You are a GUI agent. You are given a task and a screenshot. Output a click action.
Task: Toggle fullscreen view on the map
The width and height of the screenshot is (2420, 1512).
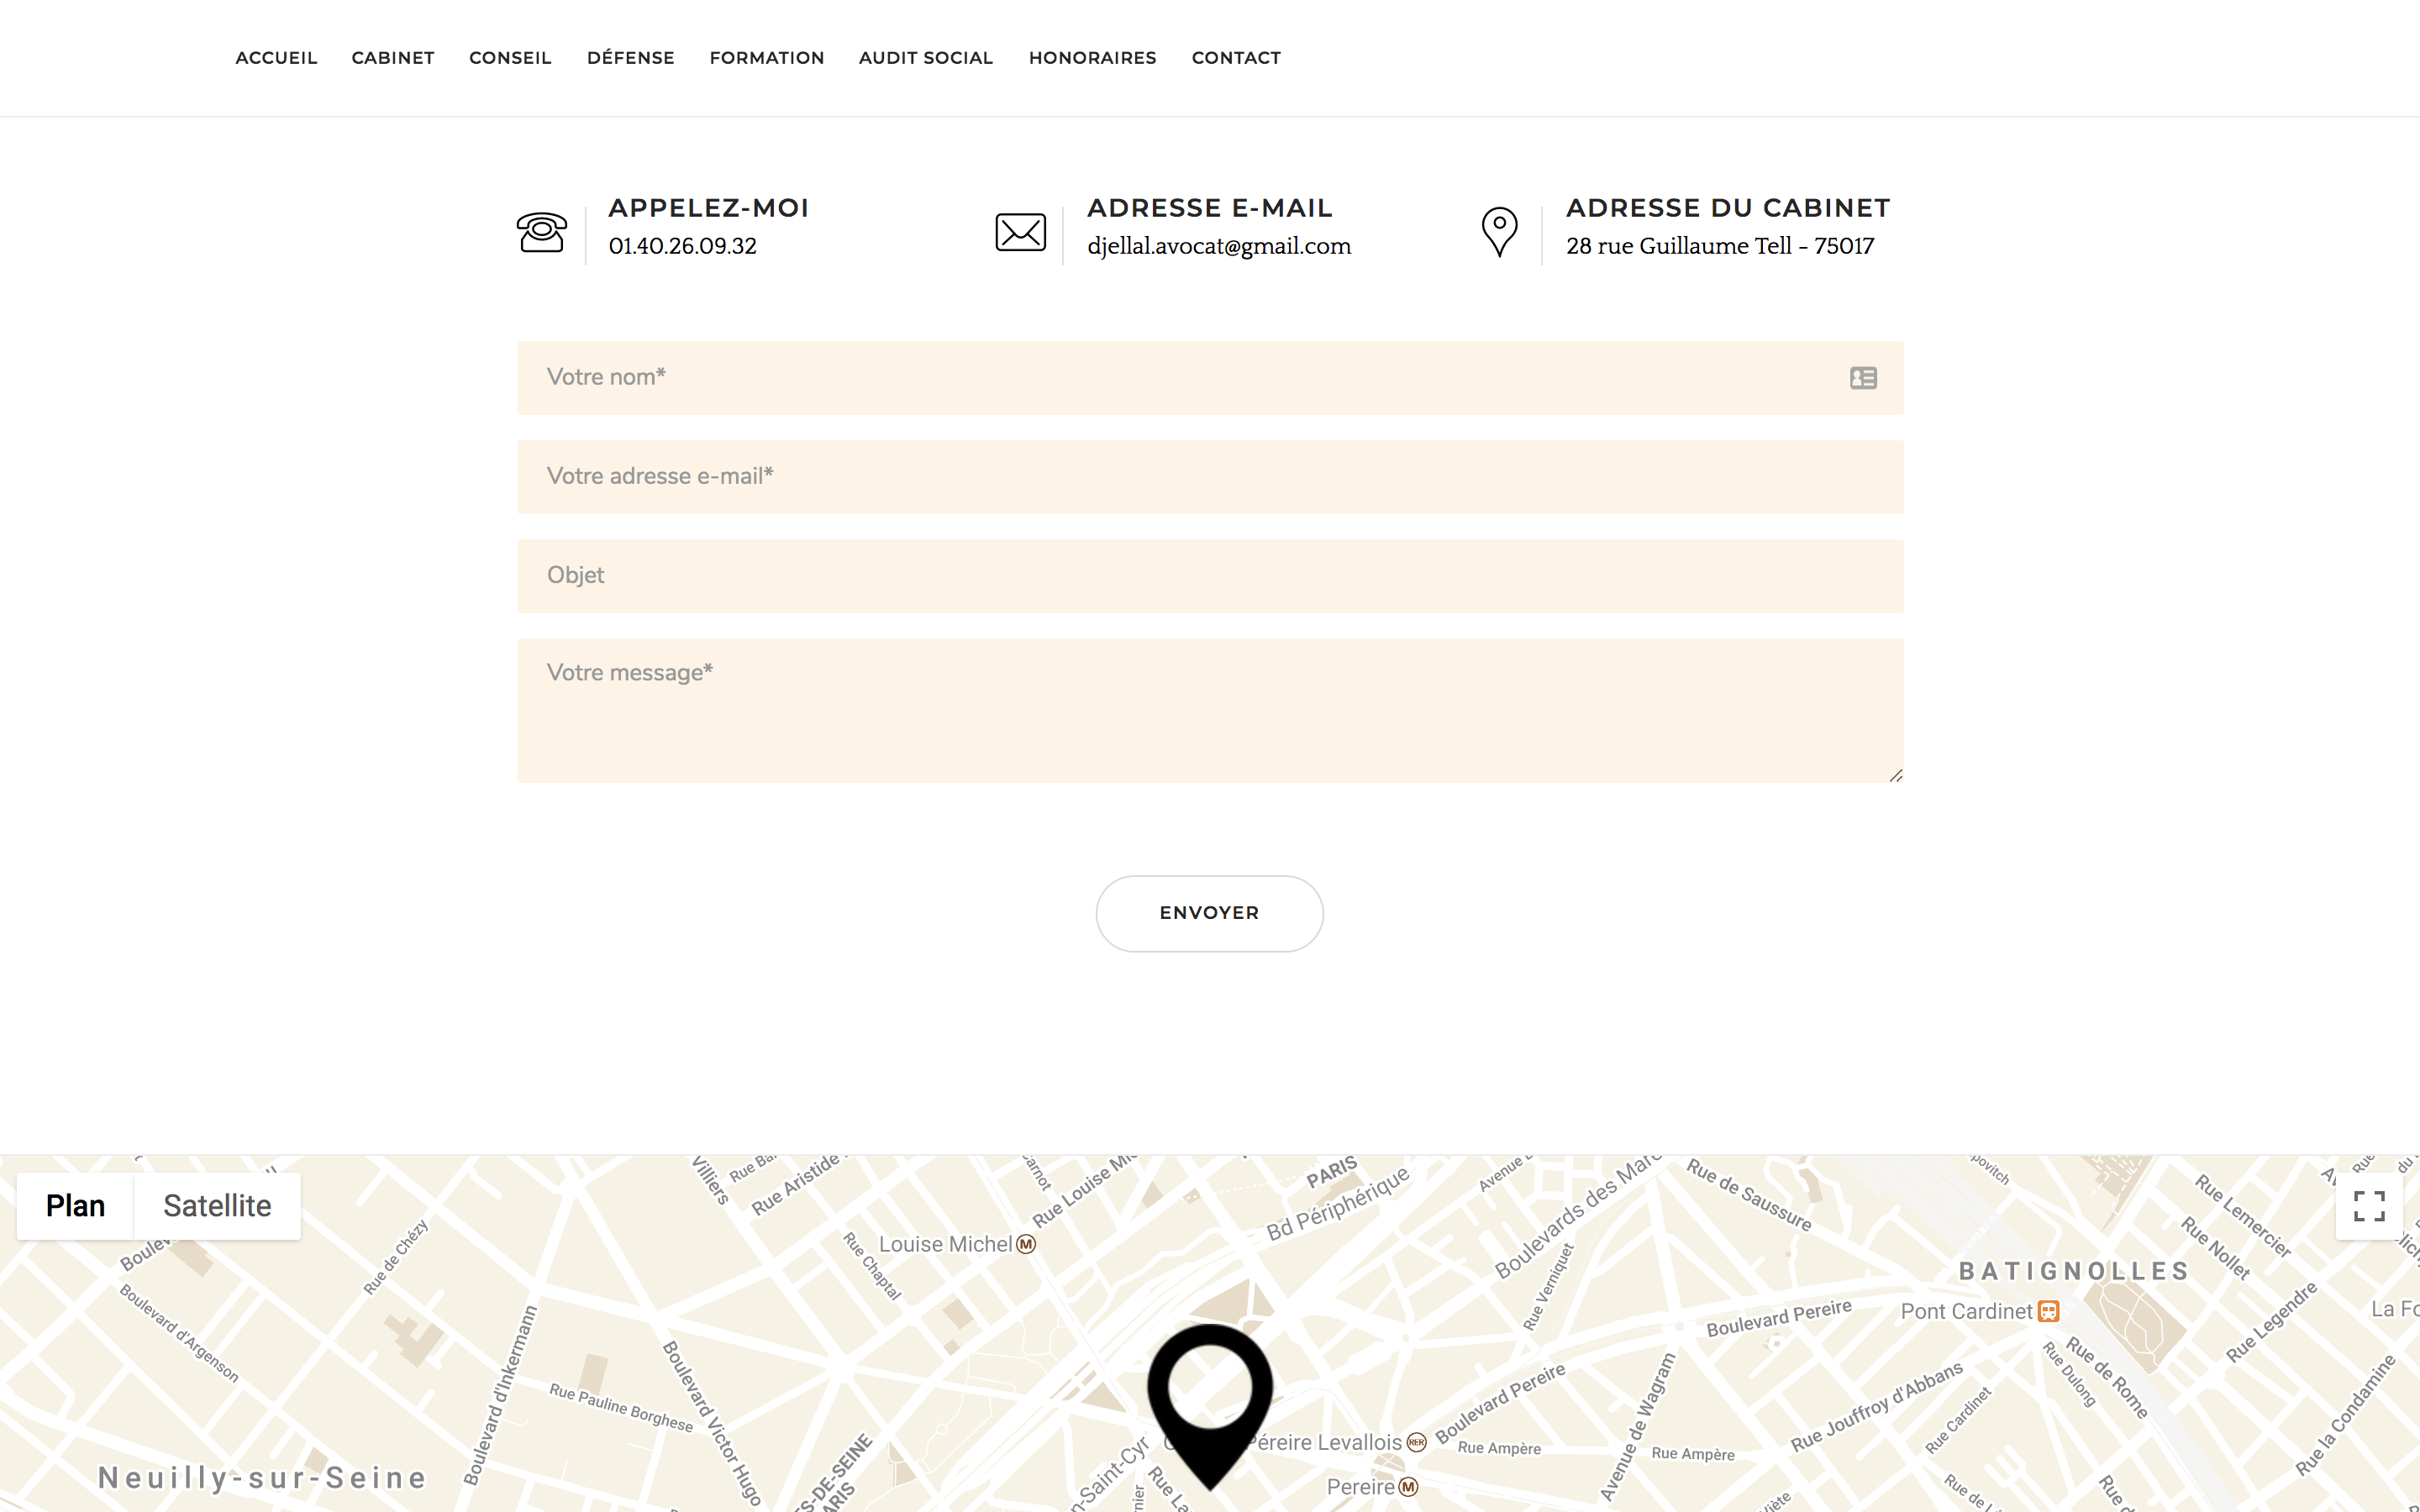click(2368, 1206)
